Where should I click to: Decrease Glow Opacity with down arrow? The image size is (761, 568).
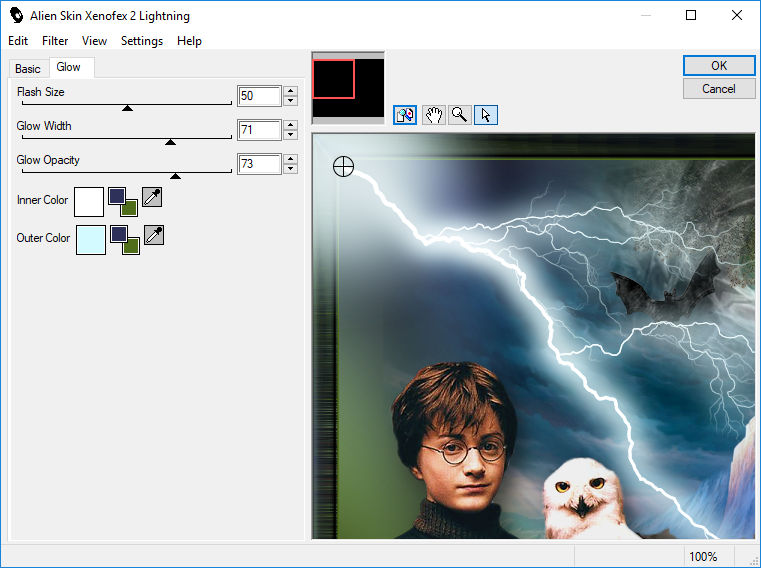click(290, 168)
